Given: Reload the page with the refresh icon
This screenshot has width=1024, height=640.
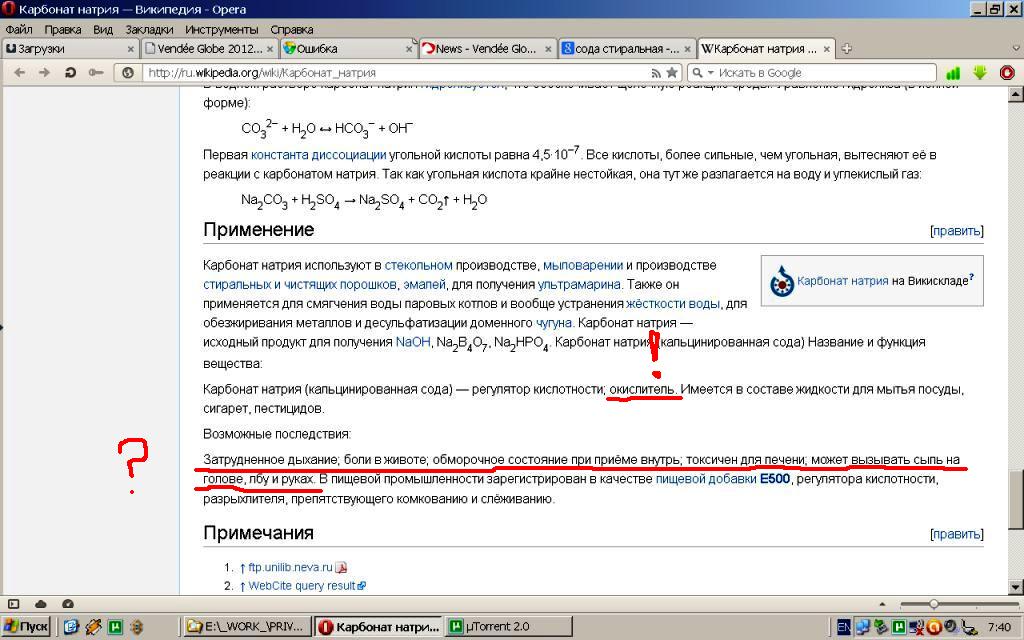Looking at the screenshot, I should coord(70,72).
